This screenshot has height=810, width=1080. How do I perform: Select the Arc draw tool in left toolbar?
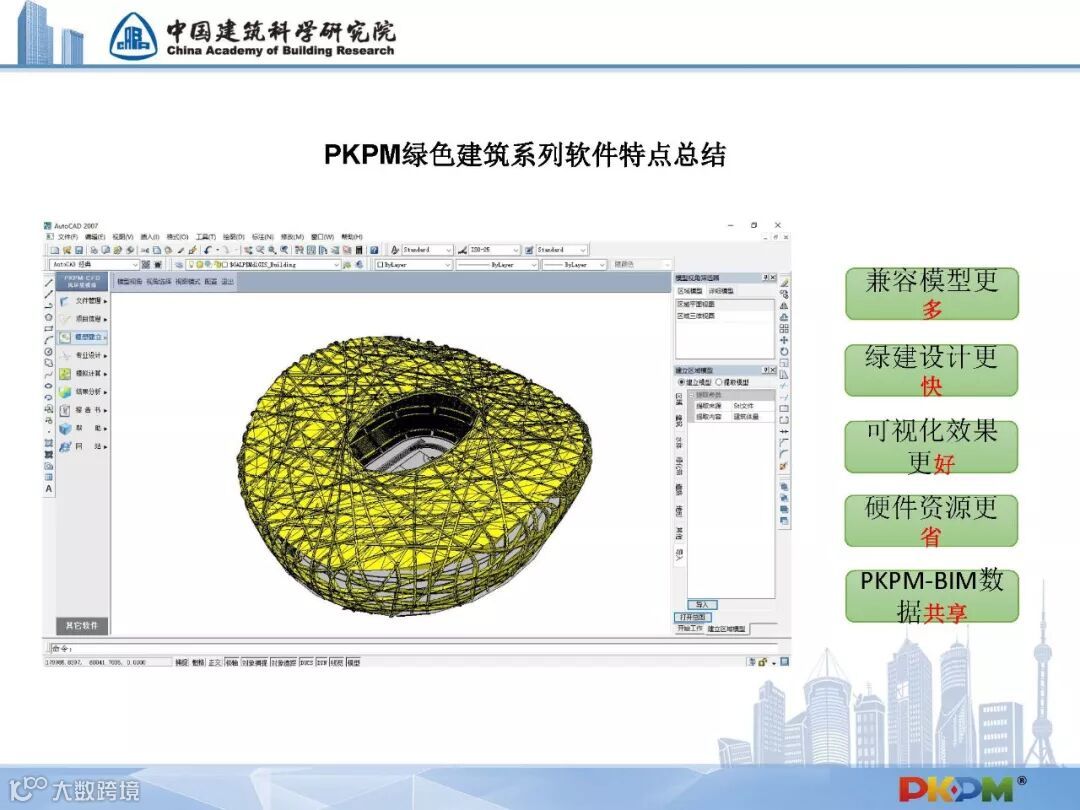pyautogui.click(x=48, y=340)
